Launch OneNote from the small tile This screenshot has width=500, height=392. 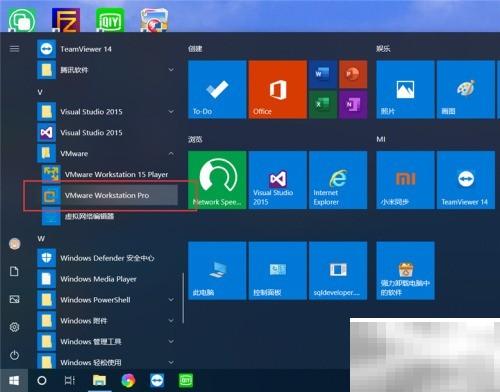(x=353, y=105)
